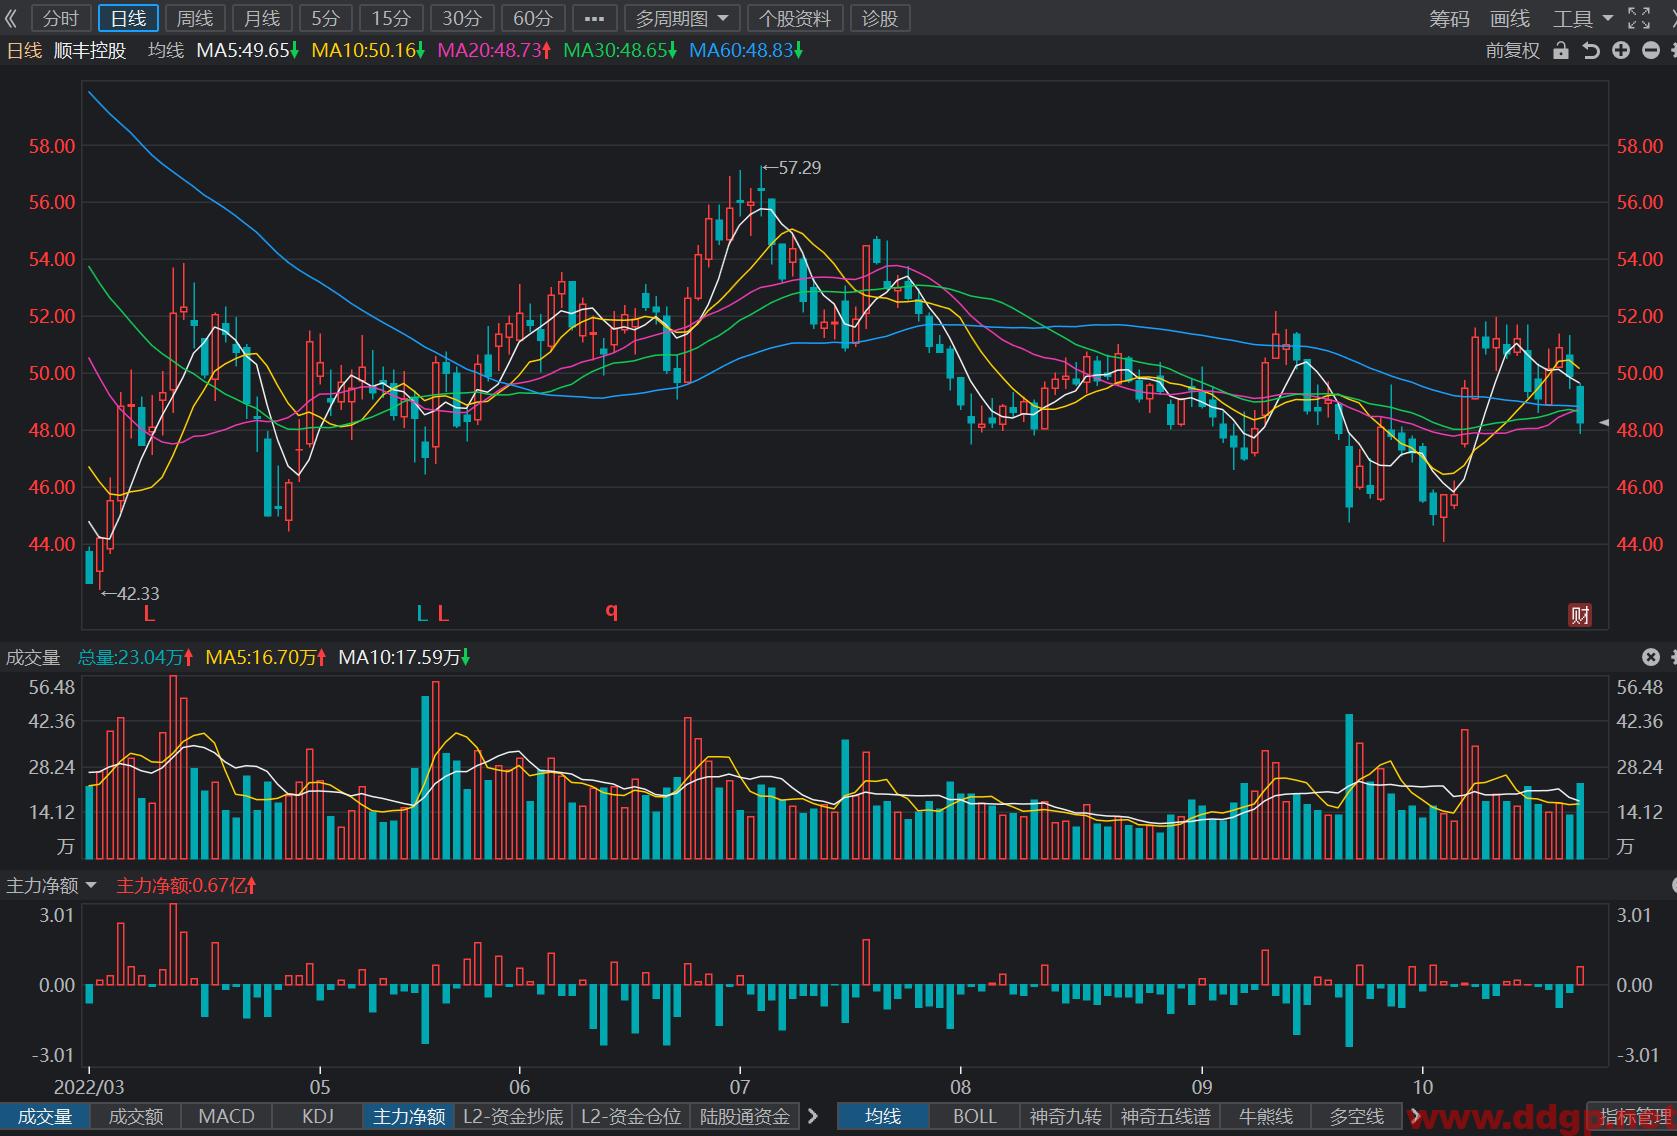Viewport: 1677px width, 1136px height.
Task: Select 多空线 main chart indicator
Action: coord(1357,1116)
